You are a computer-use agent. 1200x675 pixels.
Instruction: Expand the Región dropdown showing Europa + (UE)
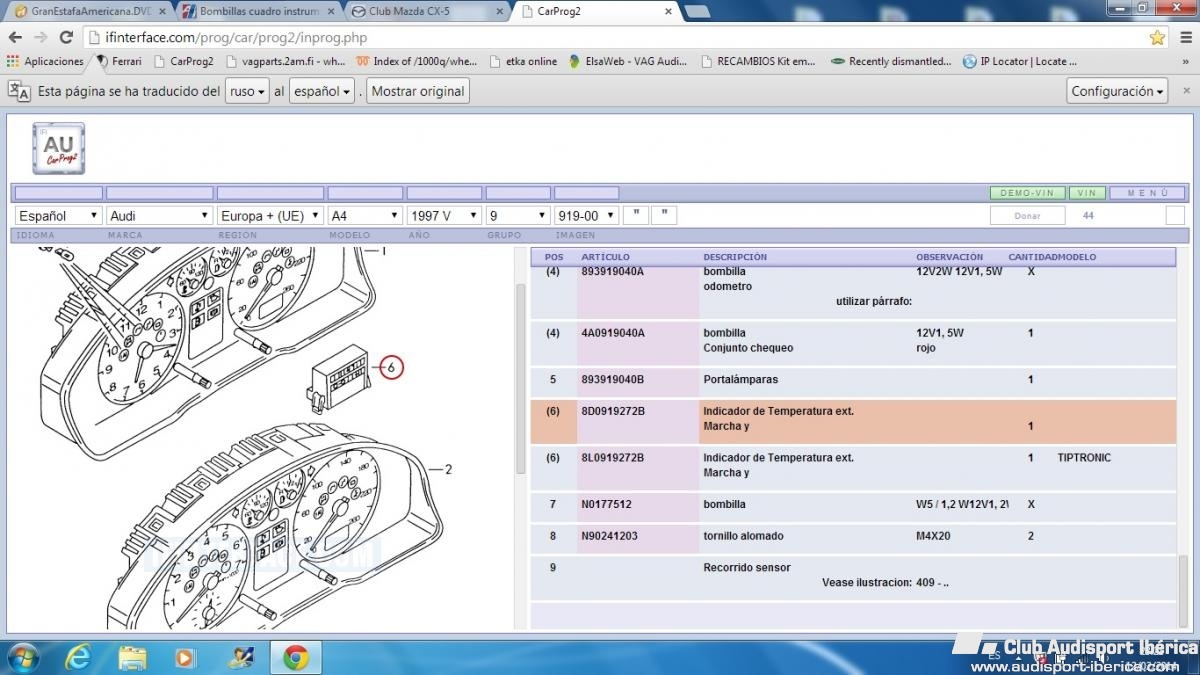(270, 215)
